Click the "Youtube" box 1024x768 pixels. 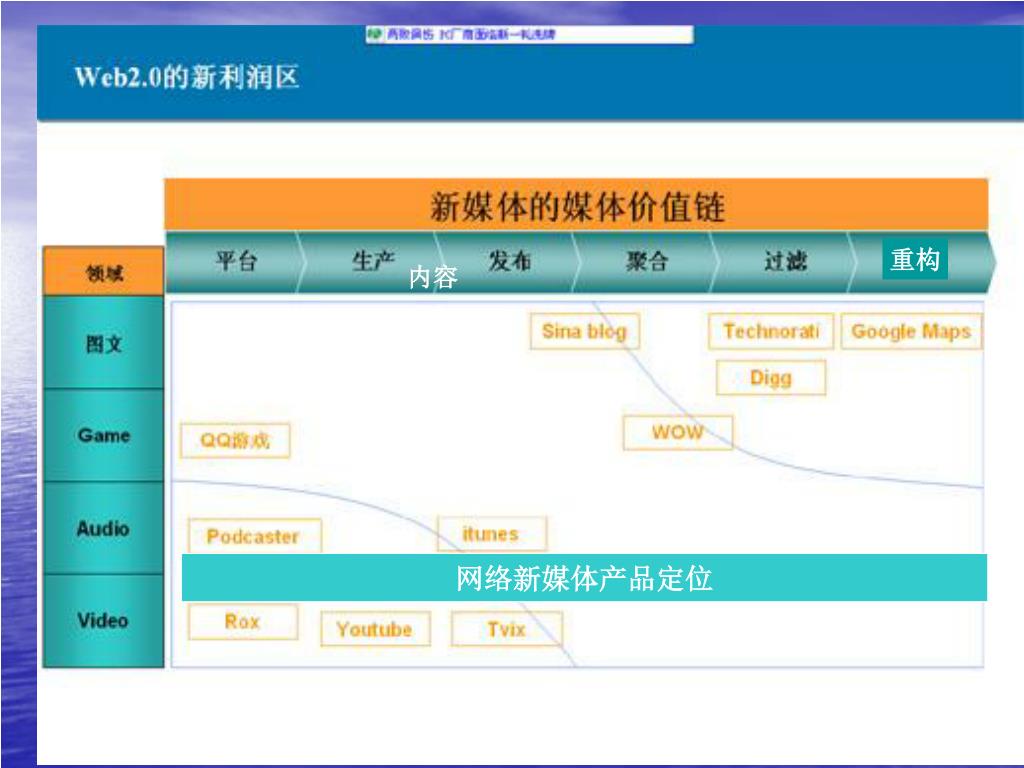375,629
